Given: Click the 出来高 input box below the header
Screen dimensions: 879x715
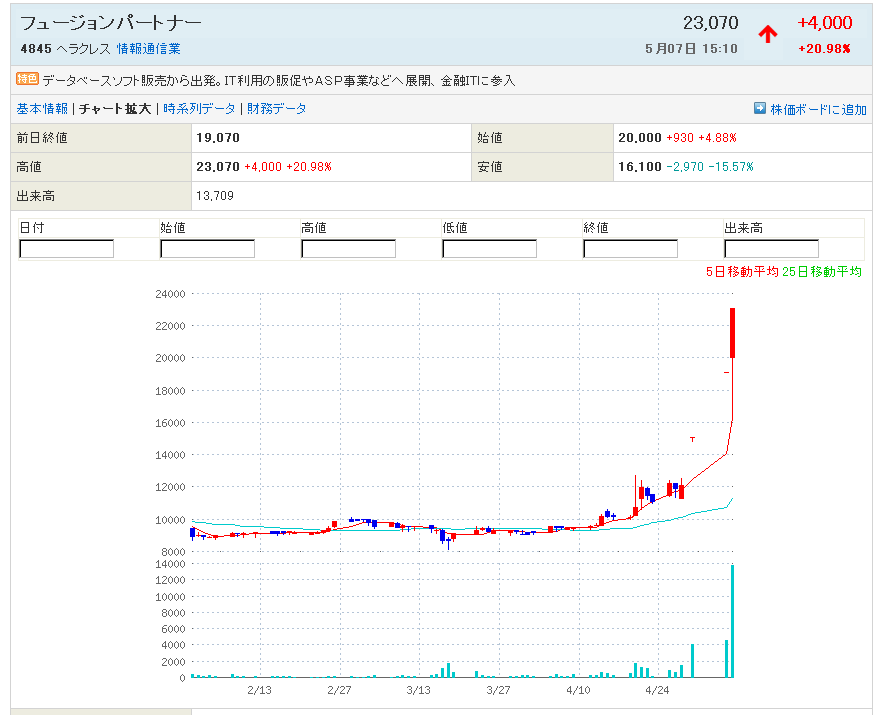Looking at the screenshot, I should click(x=771, y=249).
